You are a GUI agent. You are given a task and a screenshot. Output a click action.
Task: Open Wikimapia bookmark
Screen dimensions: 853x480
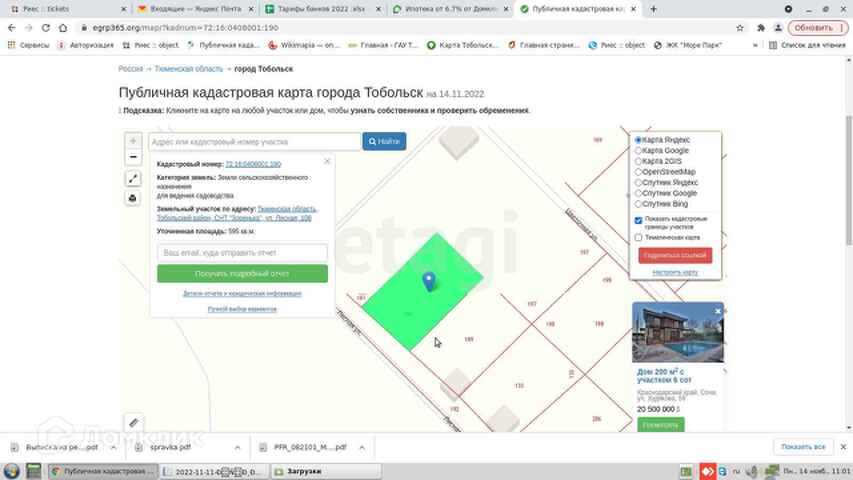pyautogui.click(x=304, y=45)
